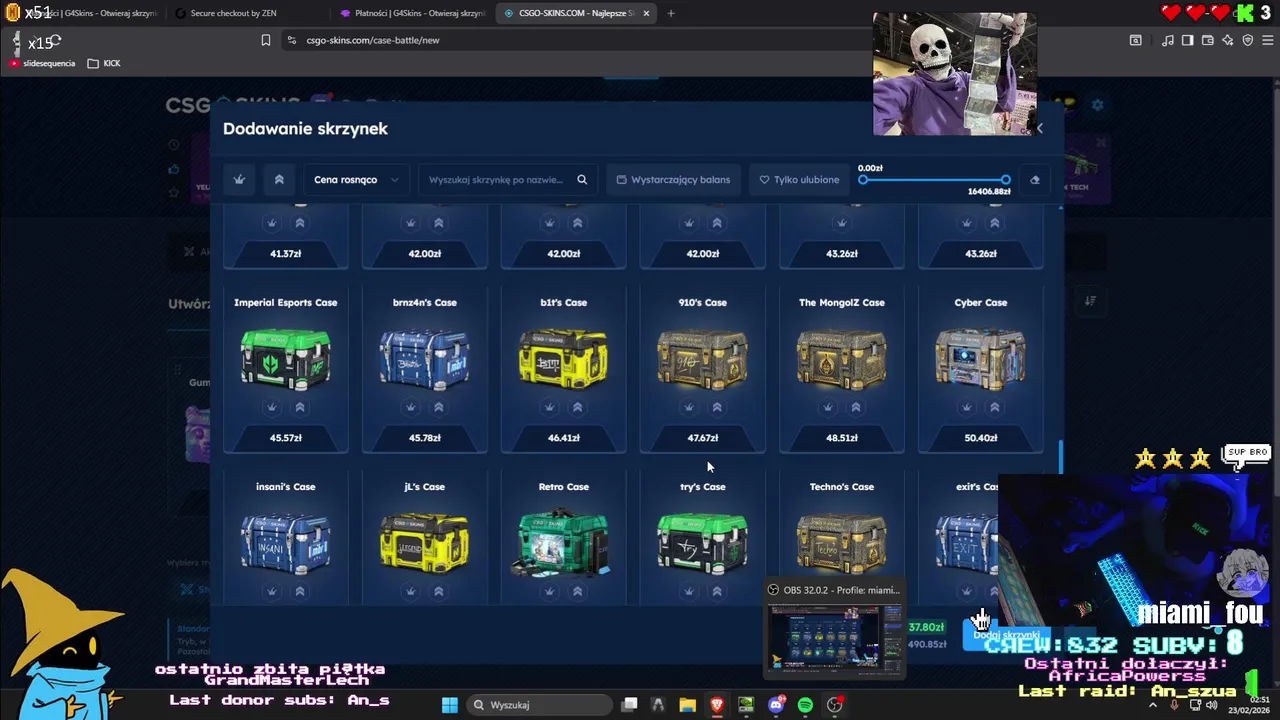The image size is (1280, 720).
Task: Click double-chevron icon on brnz4n's Case
Action: coord(438,407)
